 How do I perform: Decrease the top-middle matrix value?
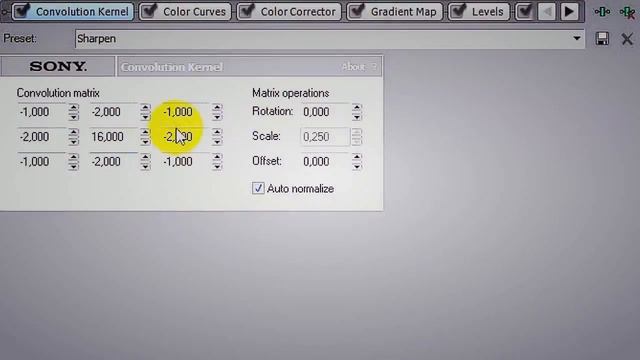[145, 116]
